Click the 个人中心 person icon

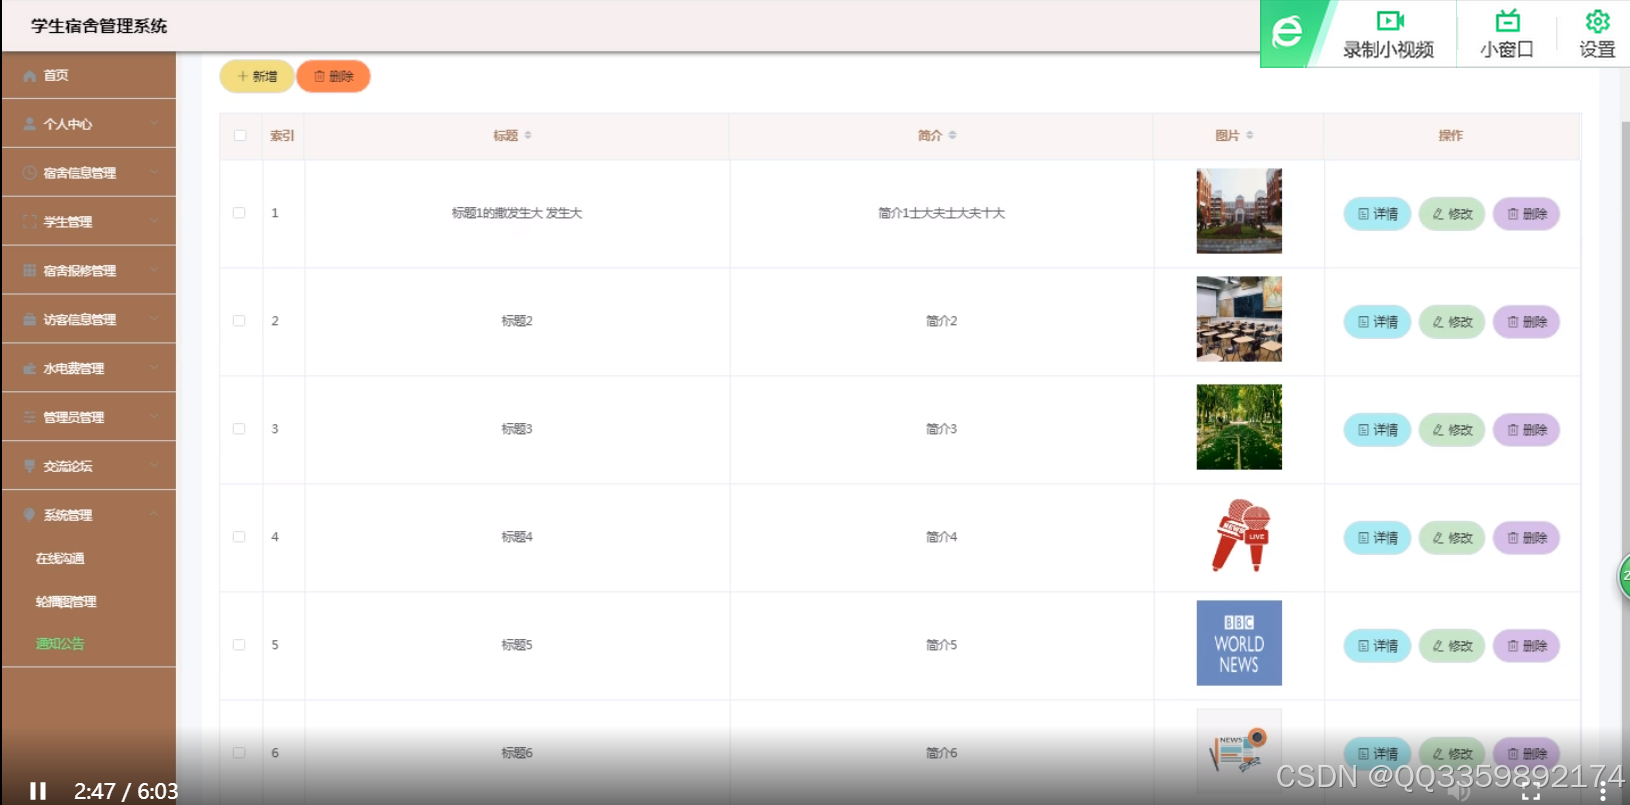coord(30,124)
